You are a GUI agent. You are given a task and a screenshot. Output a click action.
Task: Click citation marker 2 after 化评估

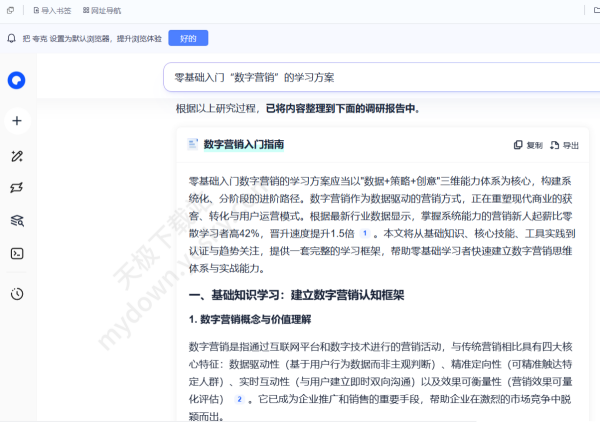pos(239,399)
